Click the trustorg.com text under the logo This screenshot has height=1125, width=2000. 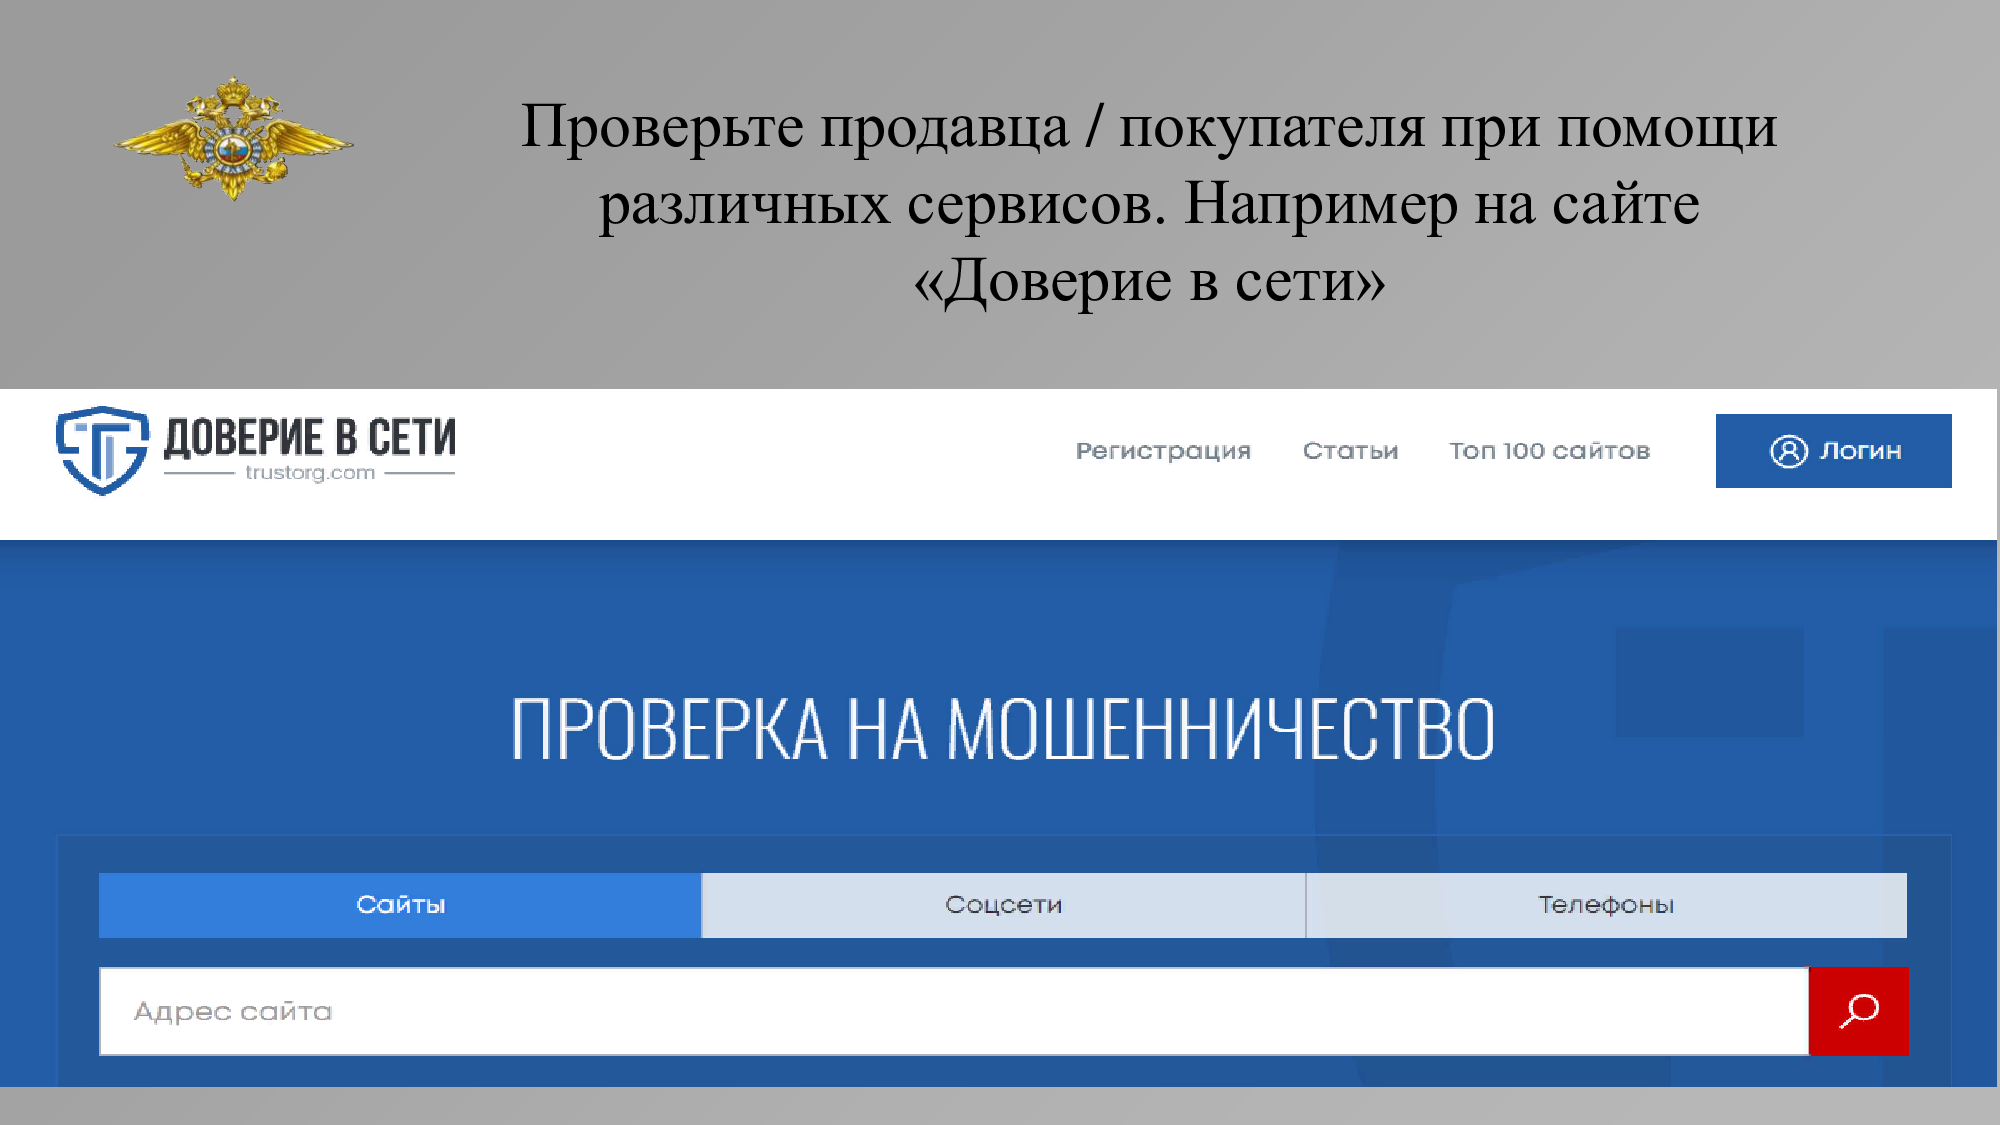coord(310,473)
